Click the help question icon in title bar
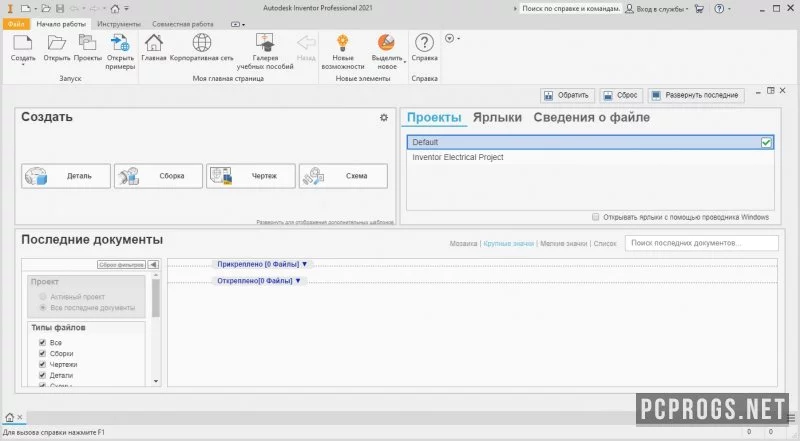Image resolution: width=800 pixels, height=441 pixels. point(719,9)
